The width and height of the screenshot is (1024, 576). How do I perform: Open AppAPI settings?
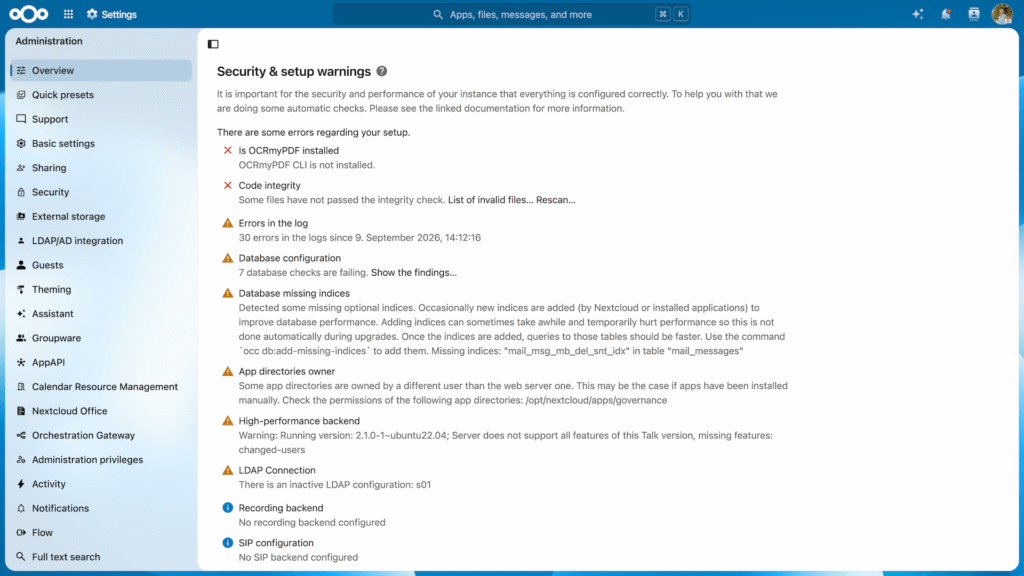[101, 362]
